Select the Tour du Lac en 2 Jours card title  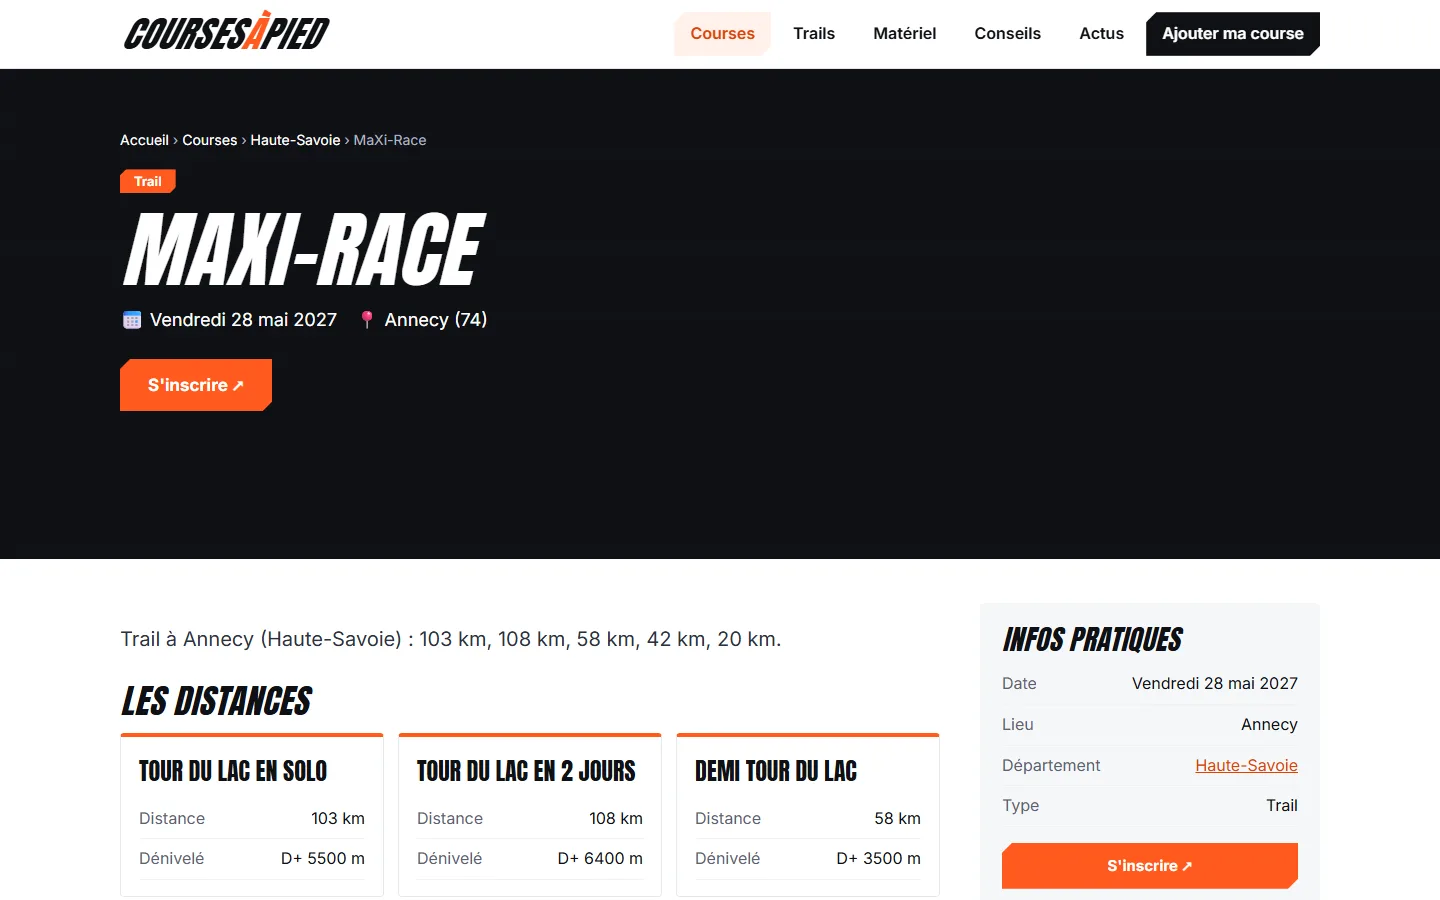(526, 771)
